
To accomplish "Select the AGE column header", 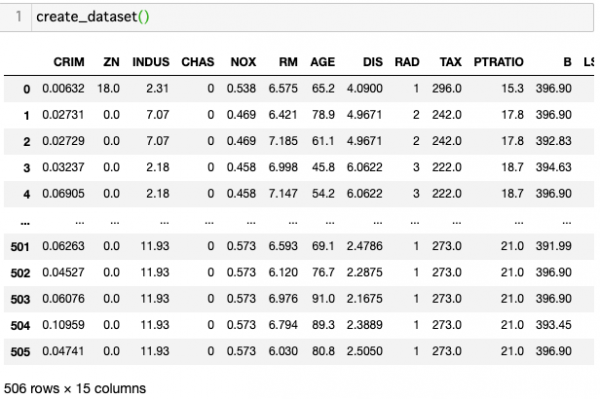I will [x=323, y=62].
